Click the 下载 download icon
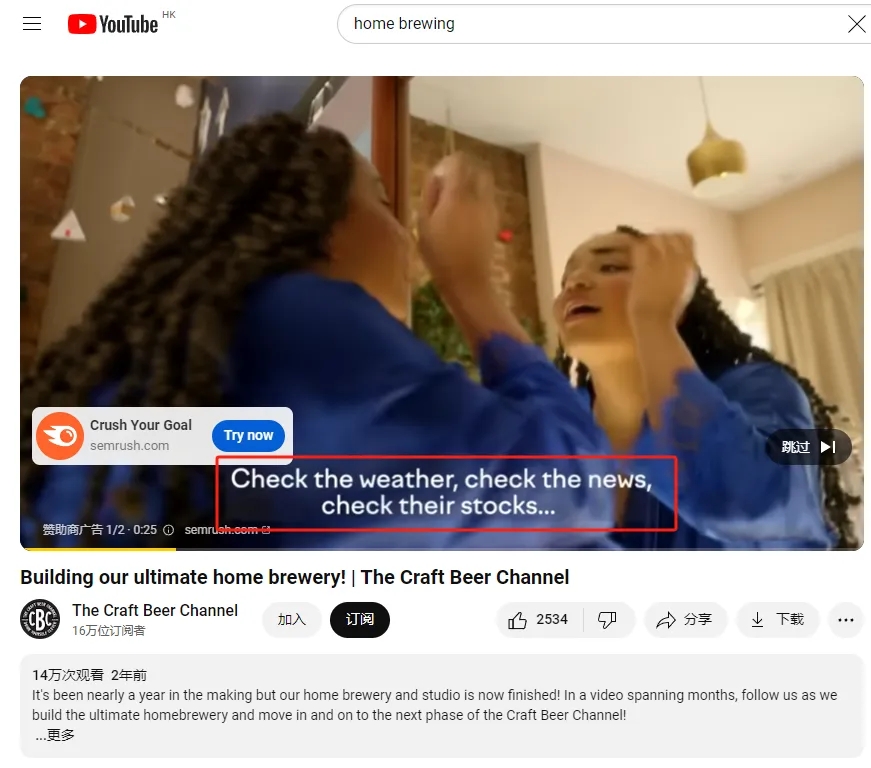The height and width of the screenshot is (768, 871). (778, 620)
